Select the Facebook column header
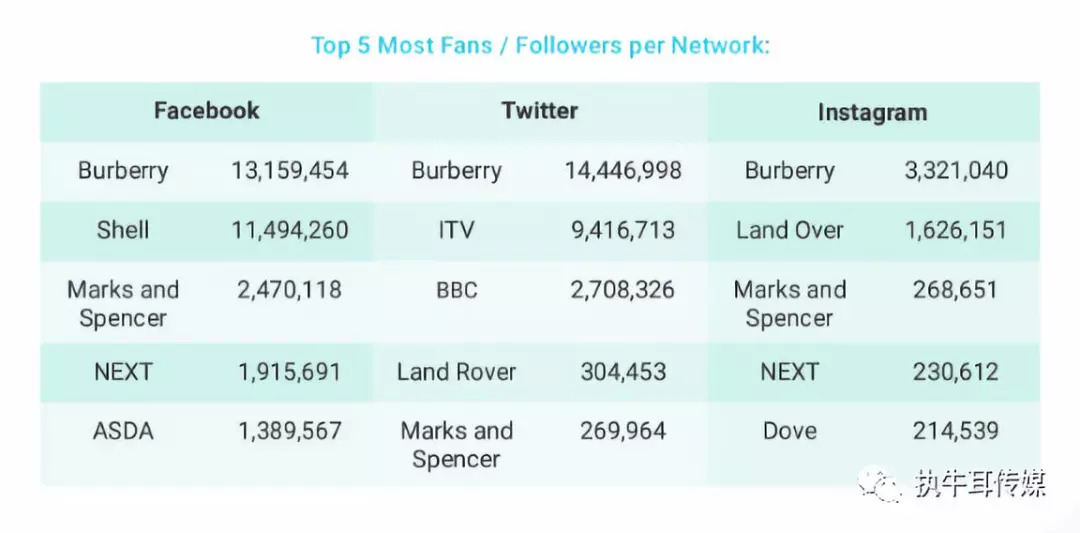The height and width of the screenshot is (533, 1080). (x=206, y=111)
